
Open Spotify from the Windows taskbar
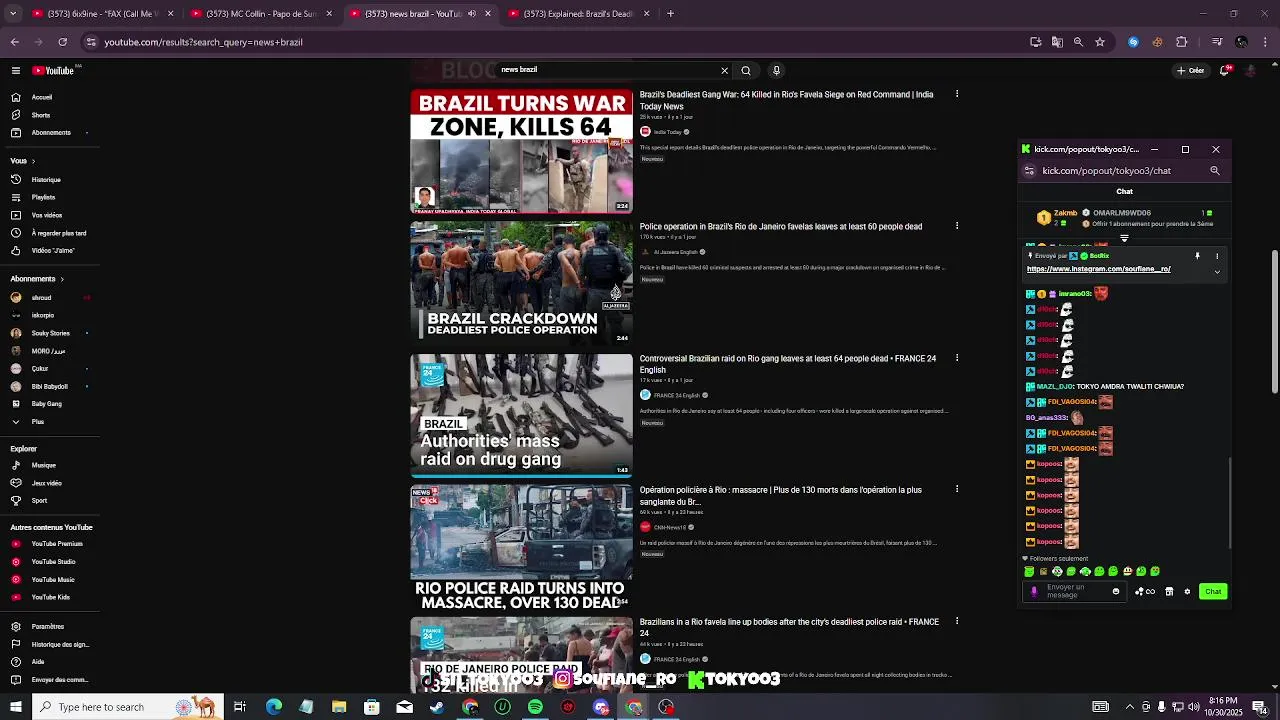click(535, 707)
